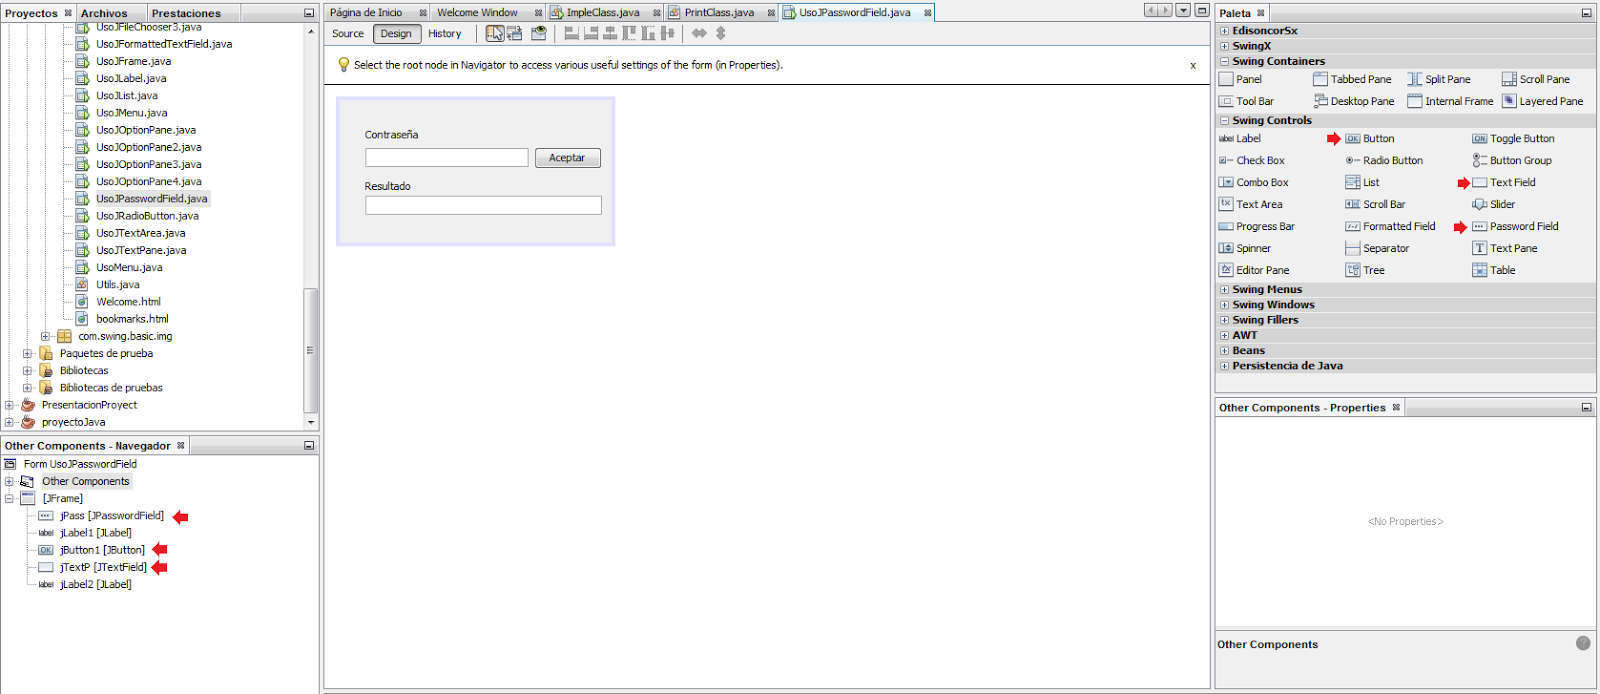Select the Tree palette control
Viewport: 1600px width, 694px height.
click(1365, 271)
